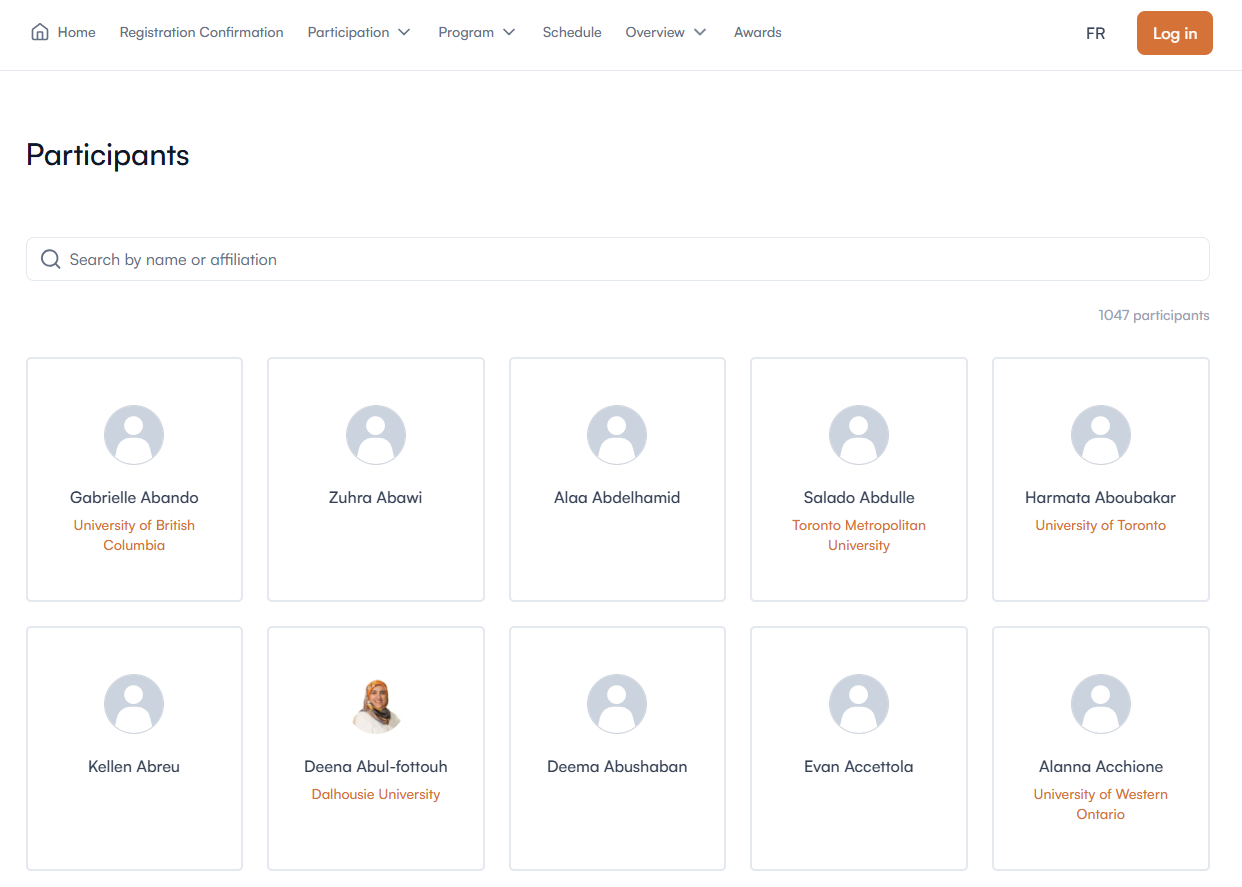Click Zuhra Abawi's avatar icon
1242x887 pixels.
[x=376, y=435]
